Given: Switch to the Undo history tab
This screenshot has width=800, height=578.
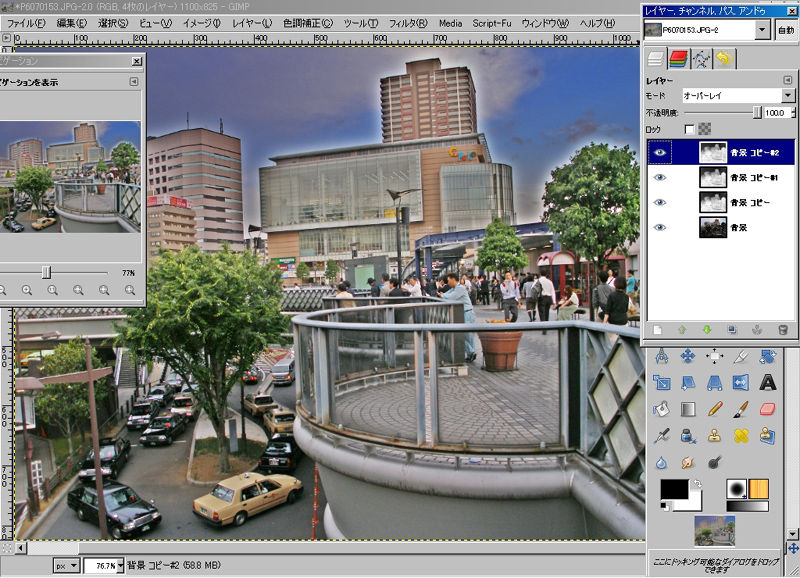Looking at the screenshot, I should pyautogui.click(x=723, y=59).
